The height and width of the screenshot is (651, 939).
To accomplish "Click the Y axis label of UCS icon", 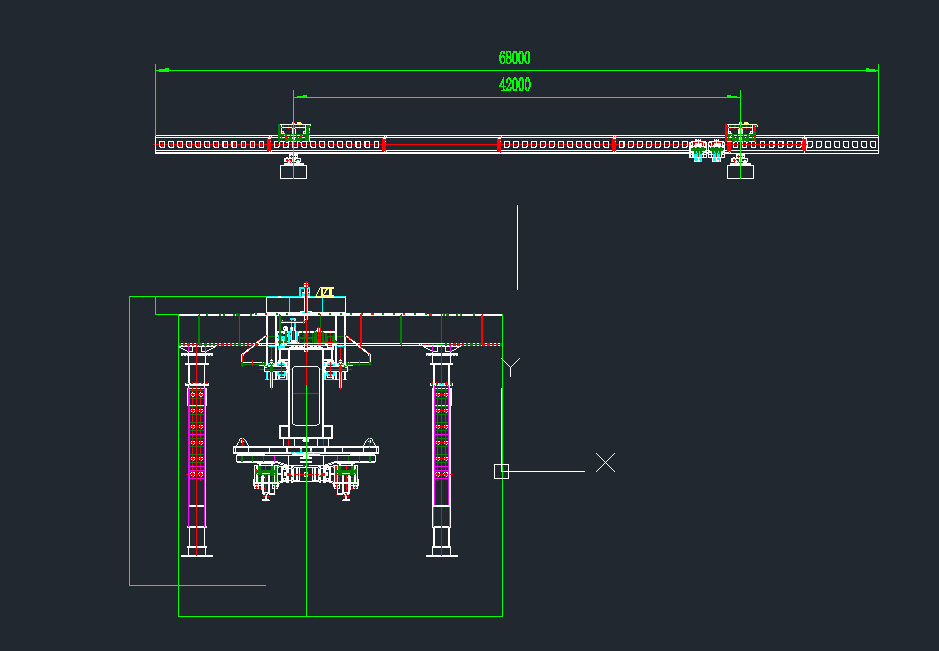I will pyautogui.click(x=511, y=367).
